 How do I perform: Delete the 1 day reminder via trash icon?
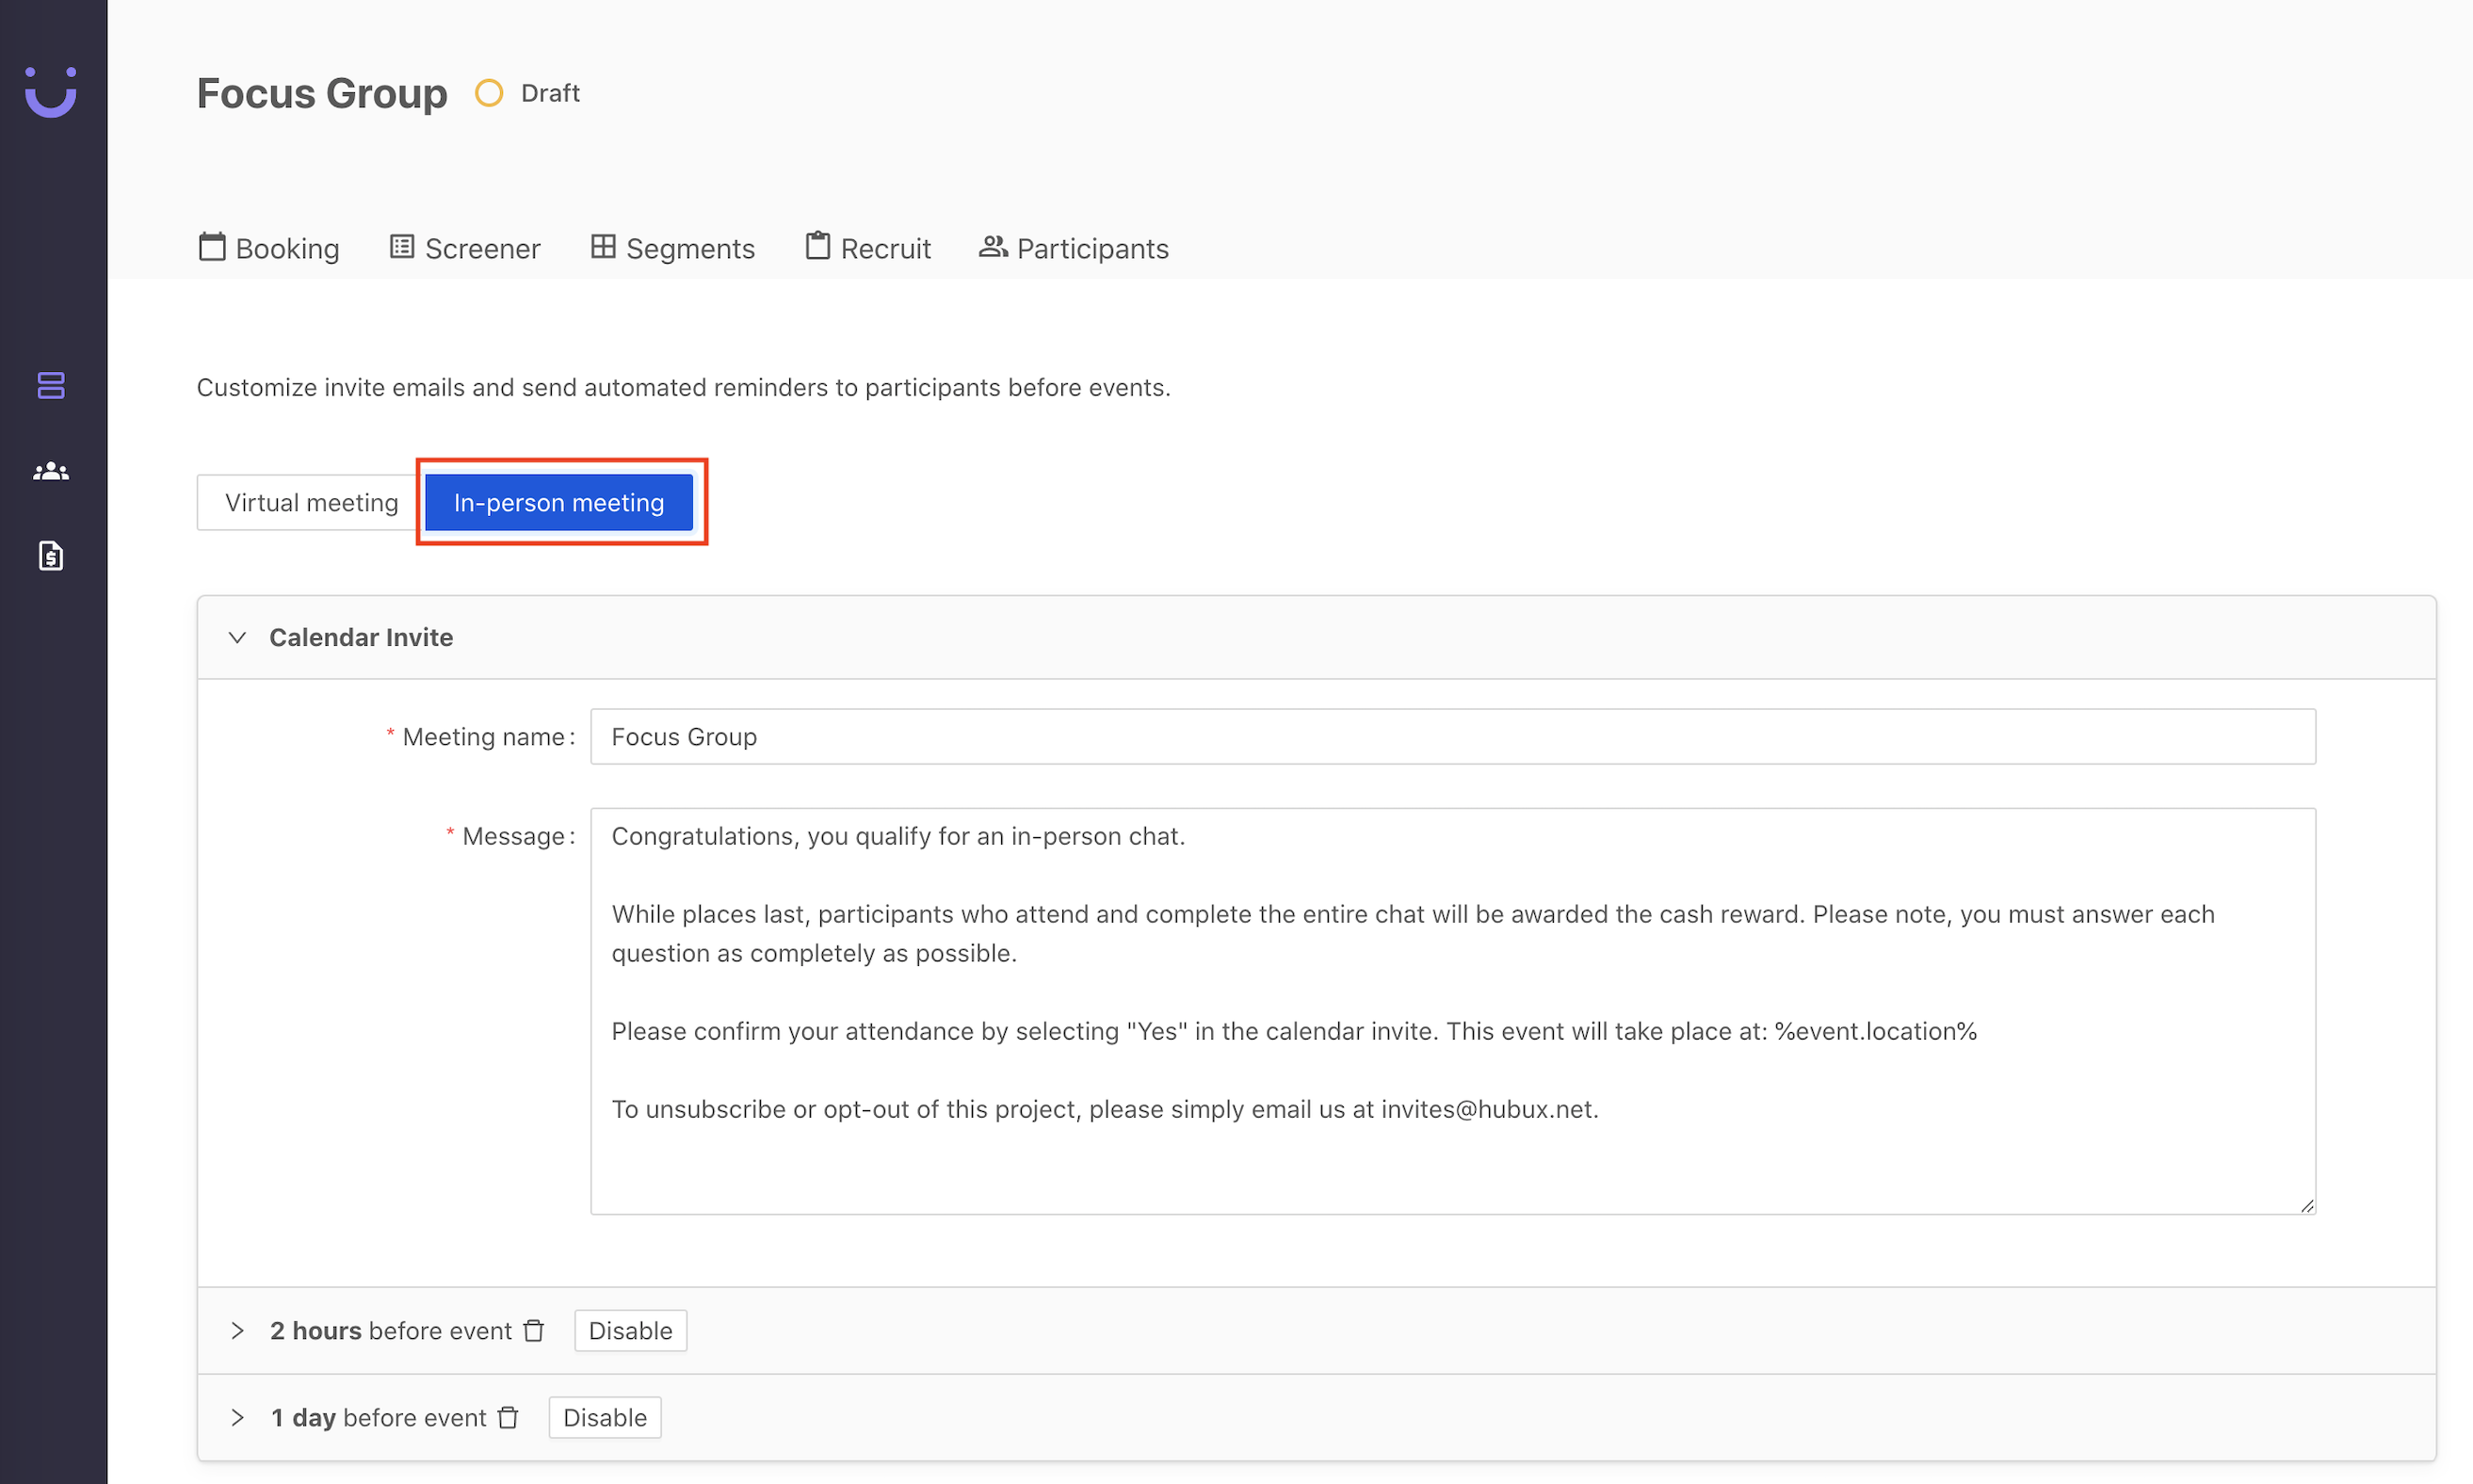click(x=508, y=1417)
